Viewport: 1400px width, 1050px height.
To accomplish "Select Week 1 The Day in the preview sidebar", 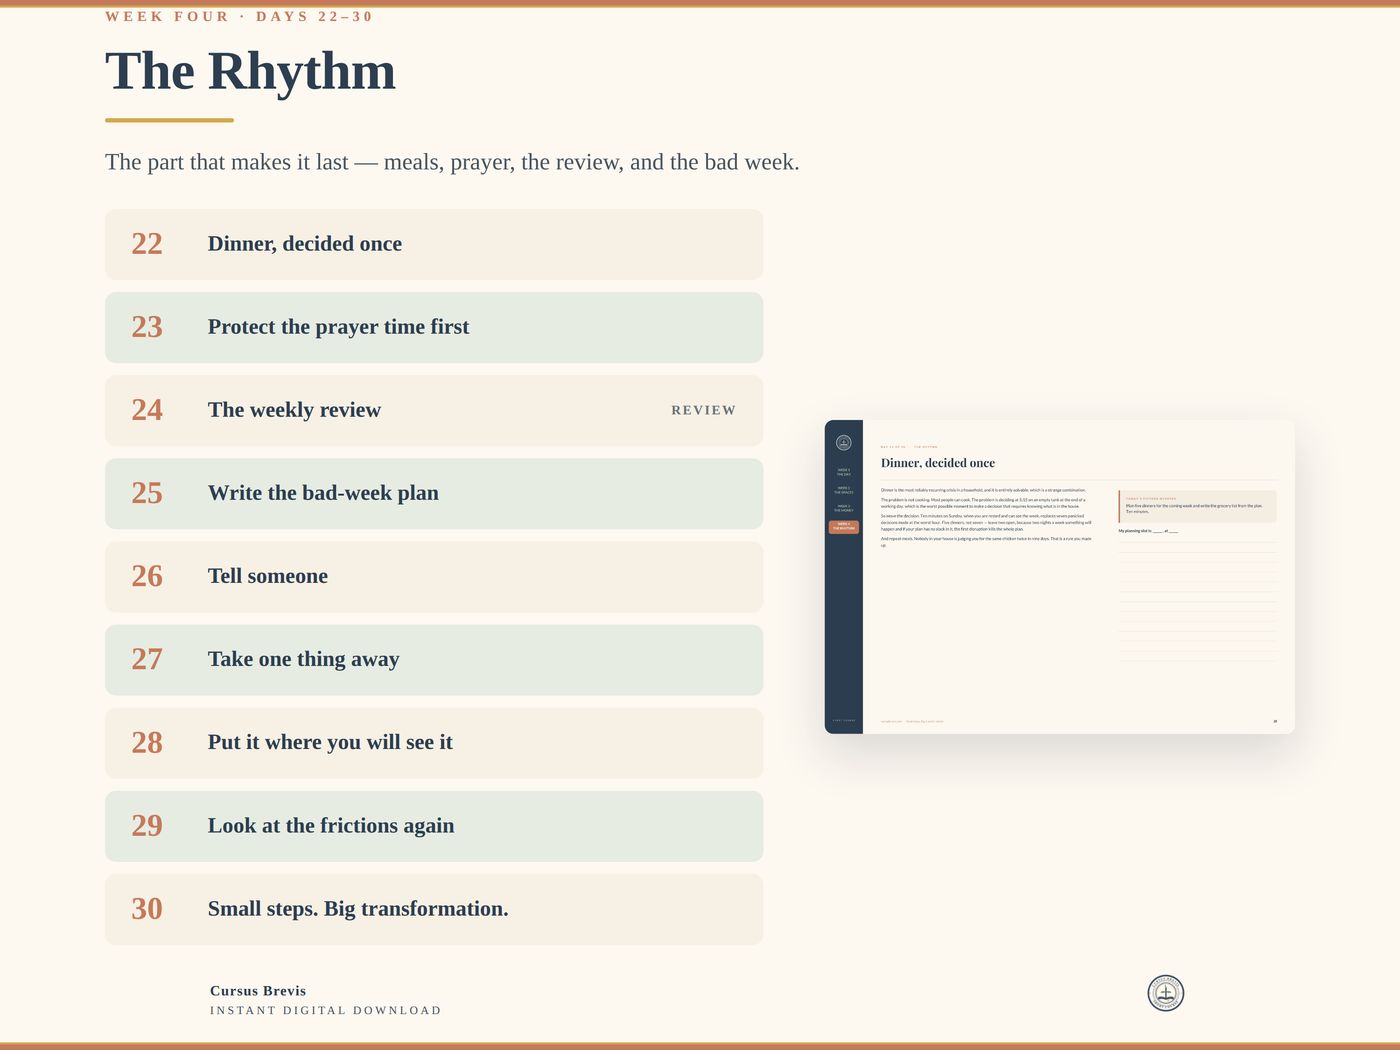I will pos(844,472).
